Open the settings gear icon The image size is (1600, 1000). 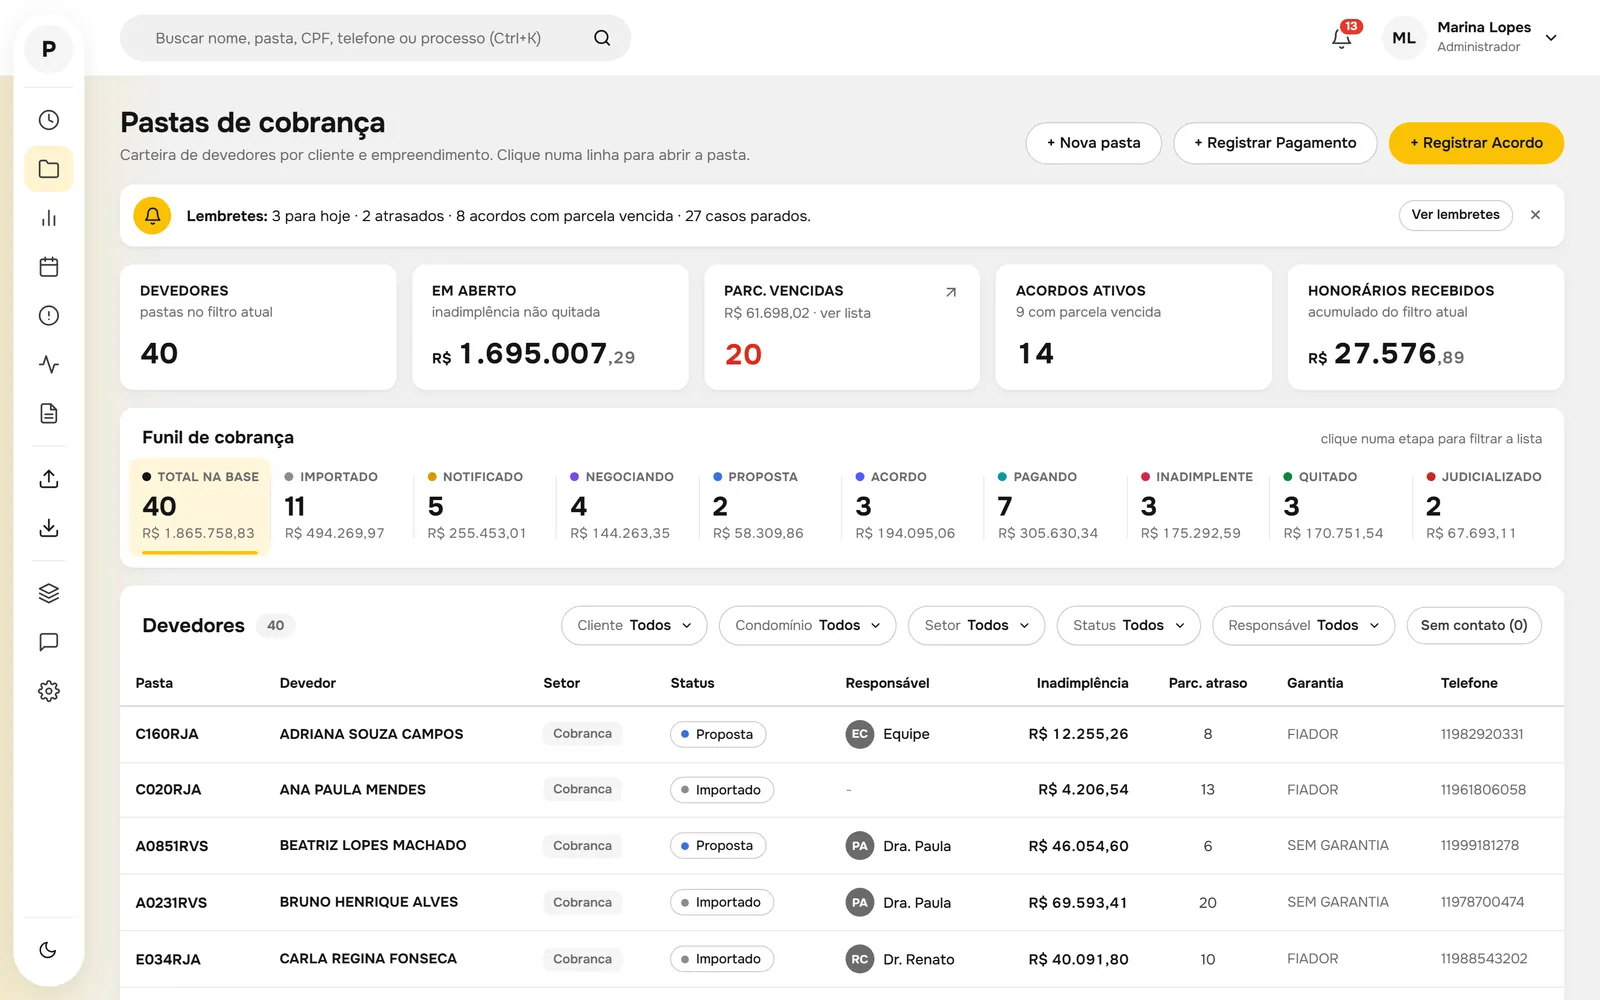coord(48,691)
